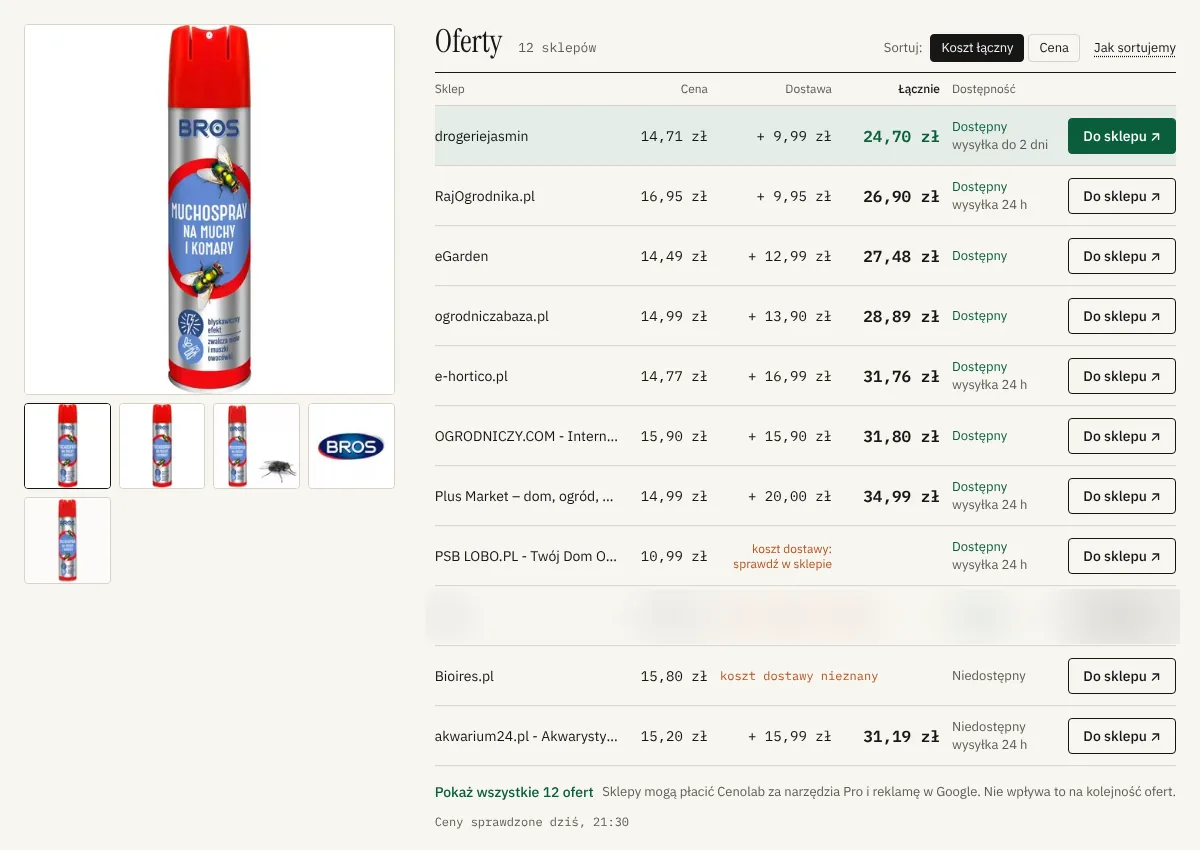Select the BROS logo thumbnail

click(351, 446)
